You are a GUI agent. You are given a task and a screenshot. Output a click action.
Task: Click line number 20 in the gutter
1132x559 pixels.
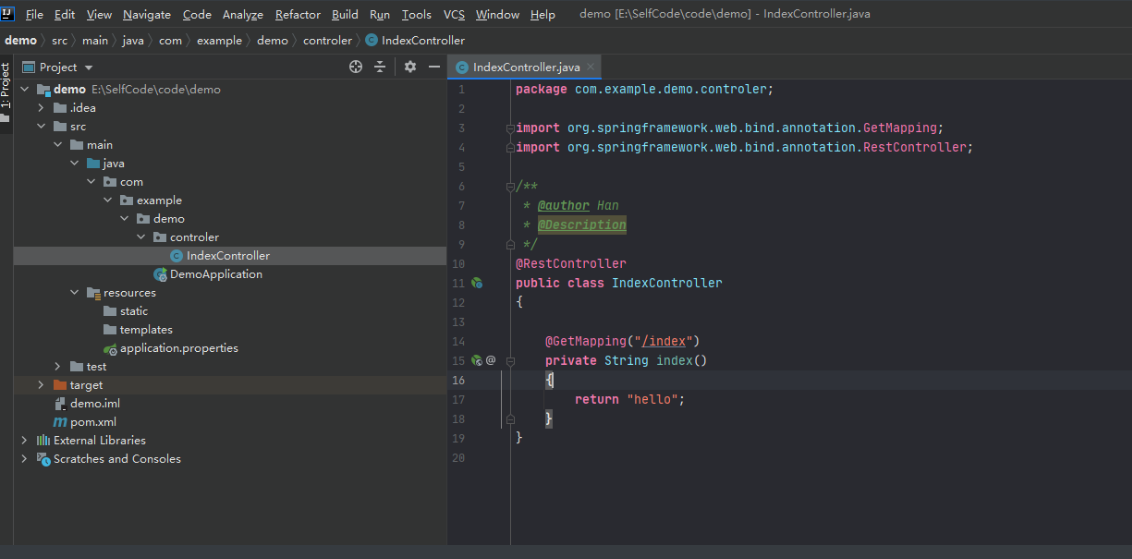458,458
